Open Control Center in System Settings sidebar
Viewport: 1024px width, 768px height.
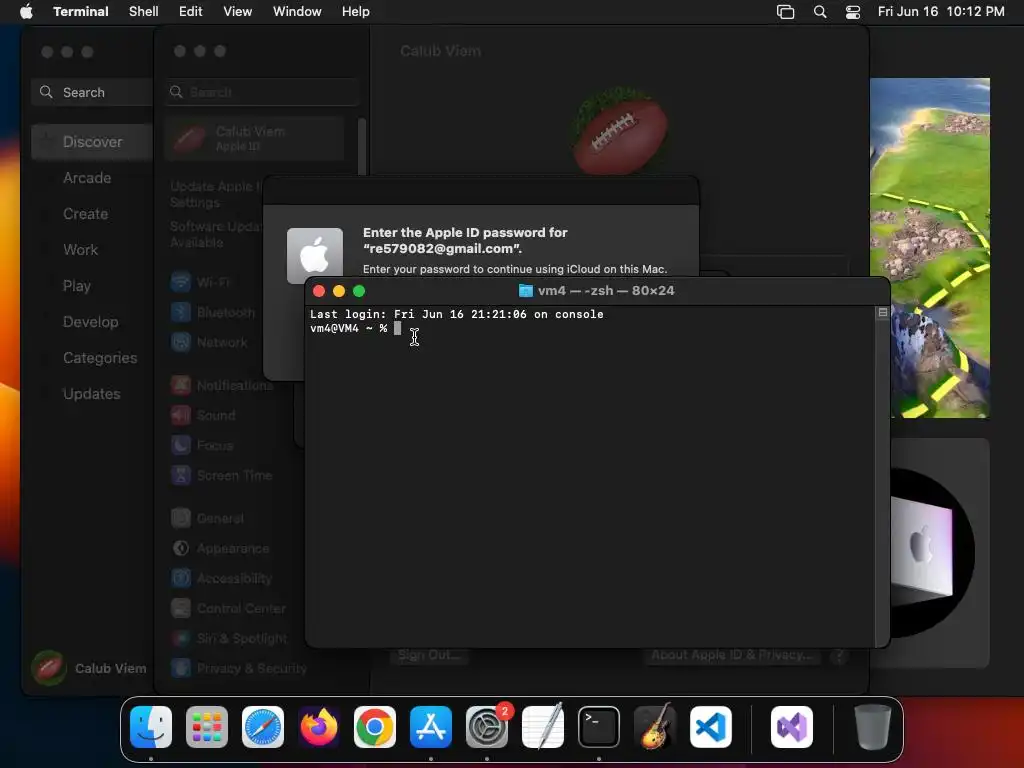click(229, 609)
